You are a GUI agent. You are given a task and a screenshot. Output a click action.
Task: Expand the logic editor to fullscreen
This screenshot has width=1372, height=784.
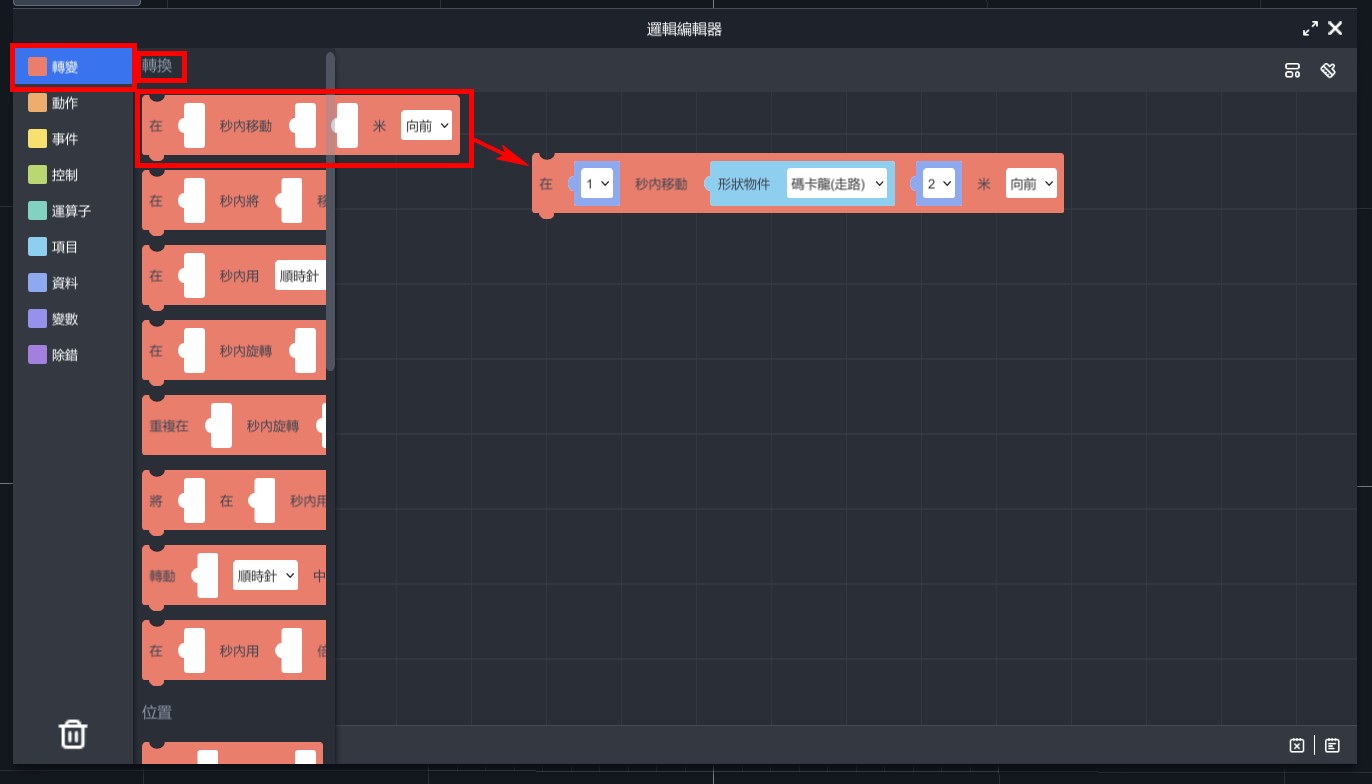[1310, 29]
